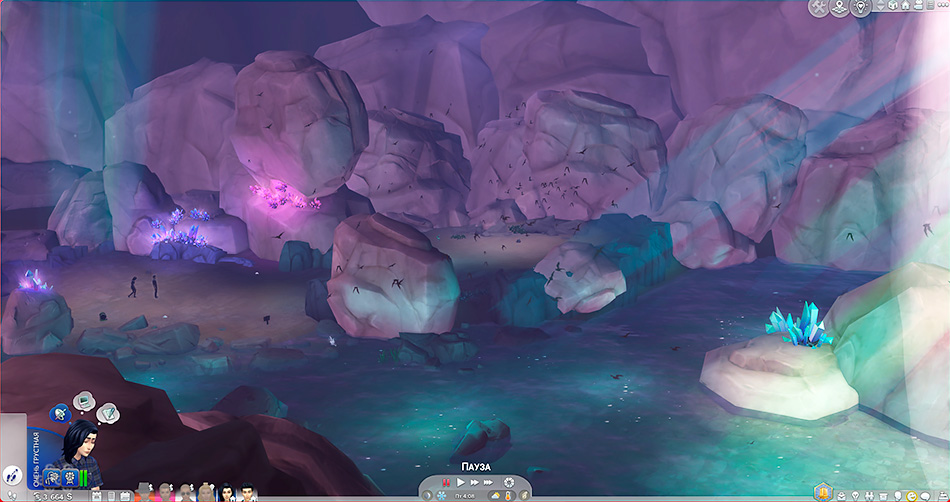Screen dimensions: 950x502
Task: Click the round icon right of thermometer
Action: [x=524, y=496]
